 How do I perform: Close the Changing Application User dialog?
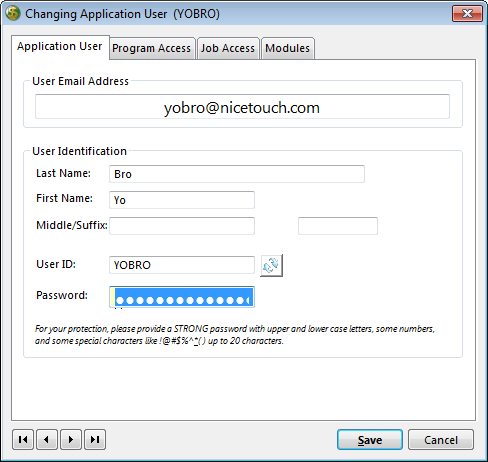467,14
